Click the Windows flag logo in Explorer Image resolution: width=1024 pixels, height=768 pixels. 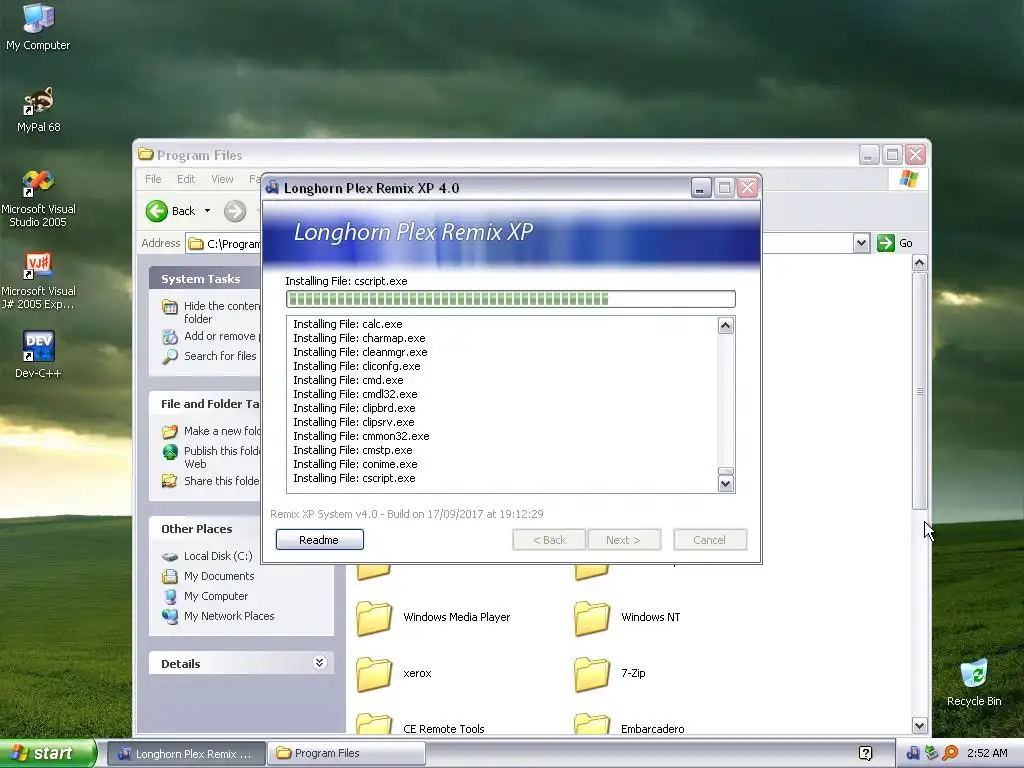point(908,179)
